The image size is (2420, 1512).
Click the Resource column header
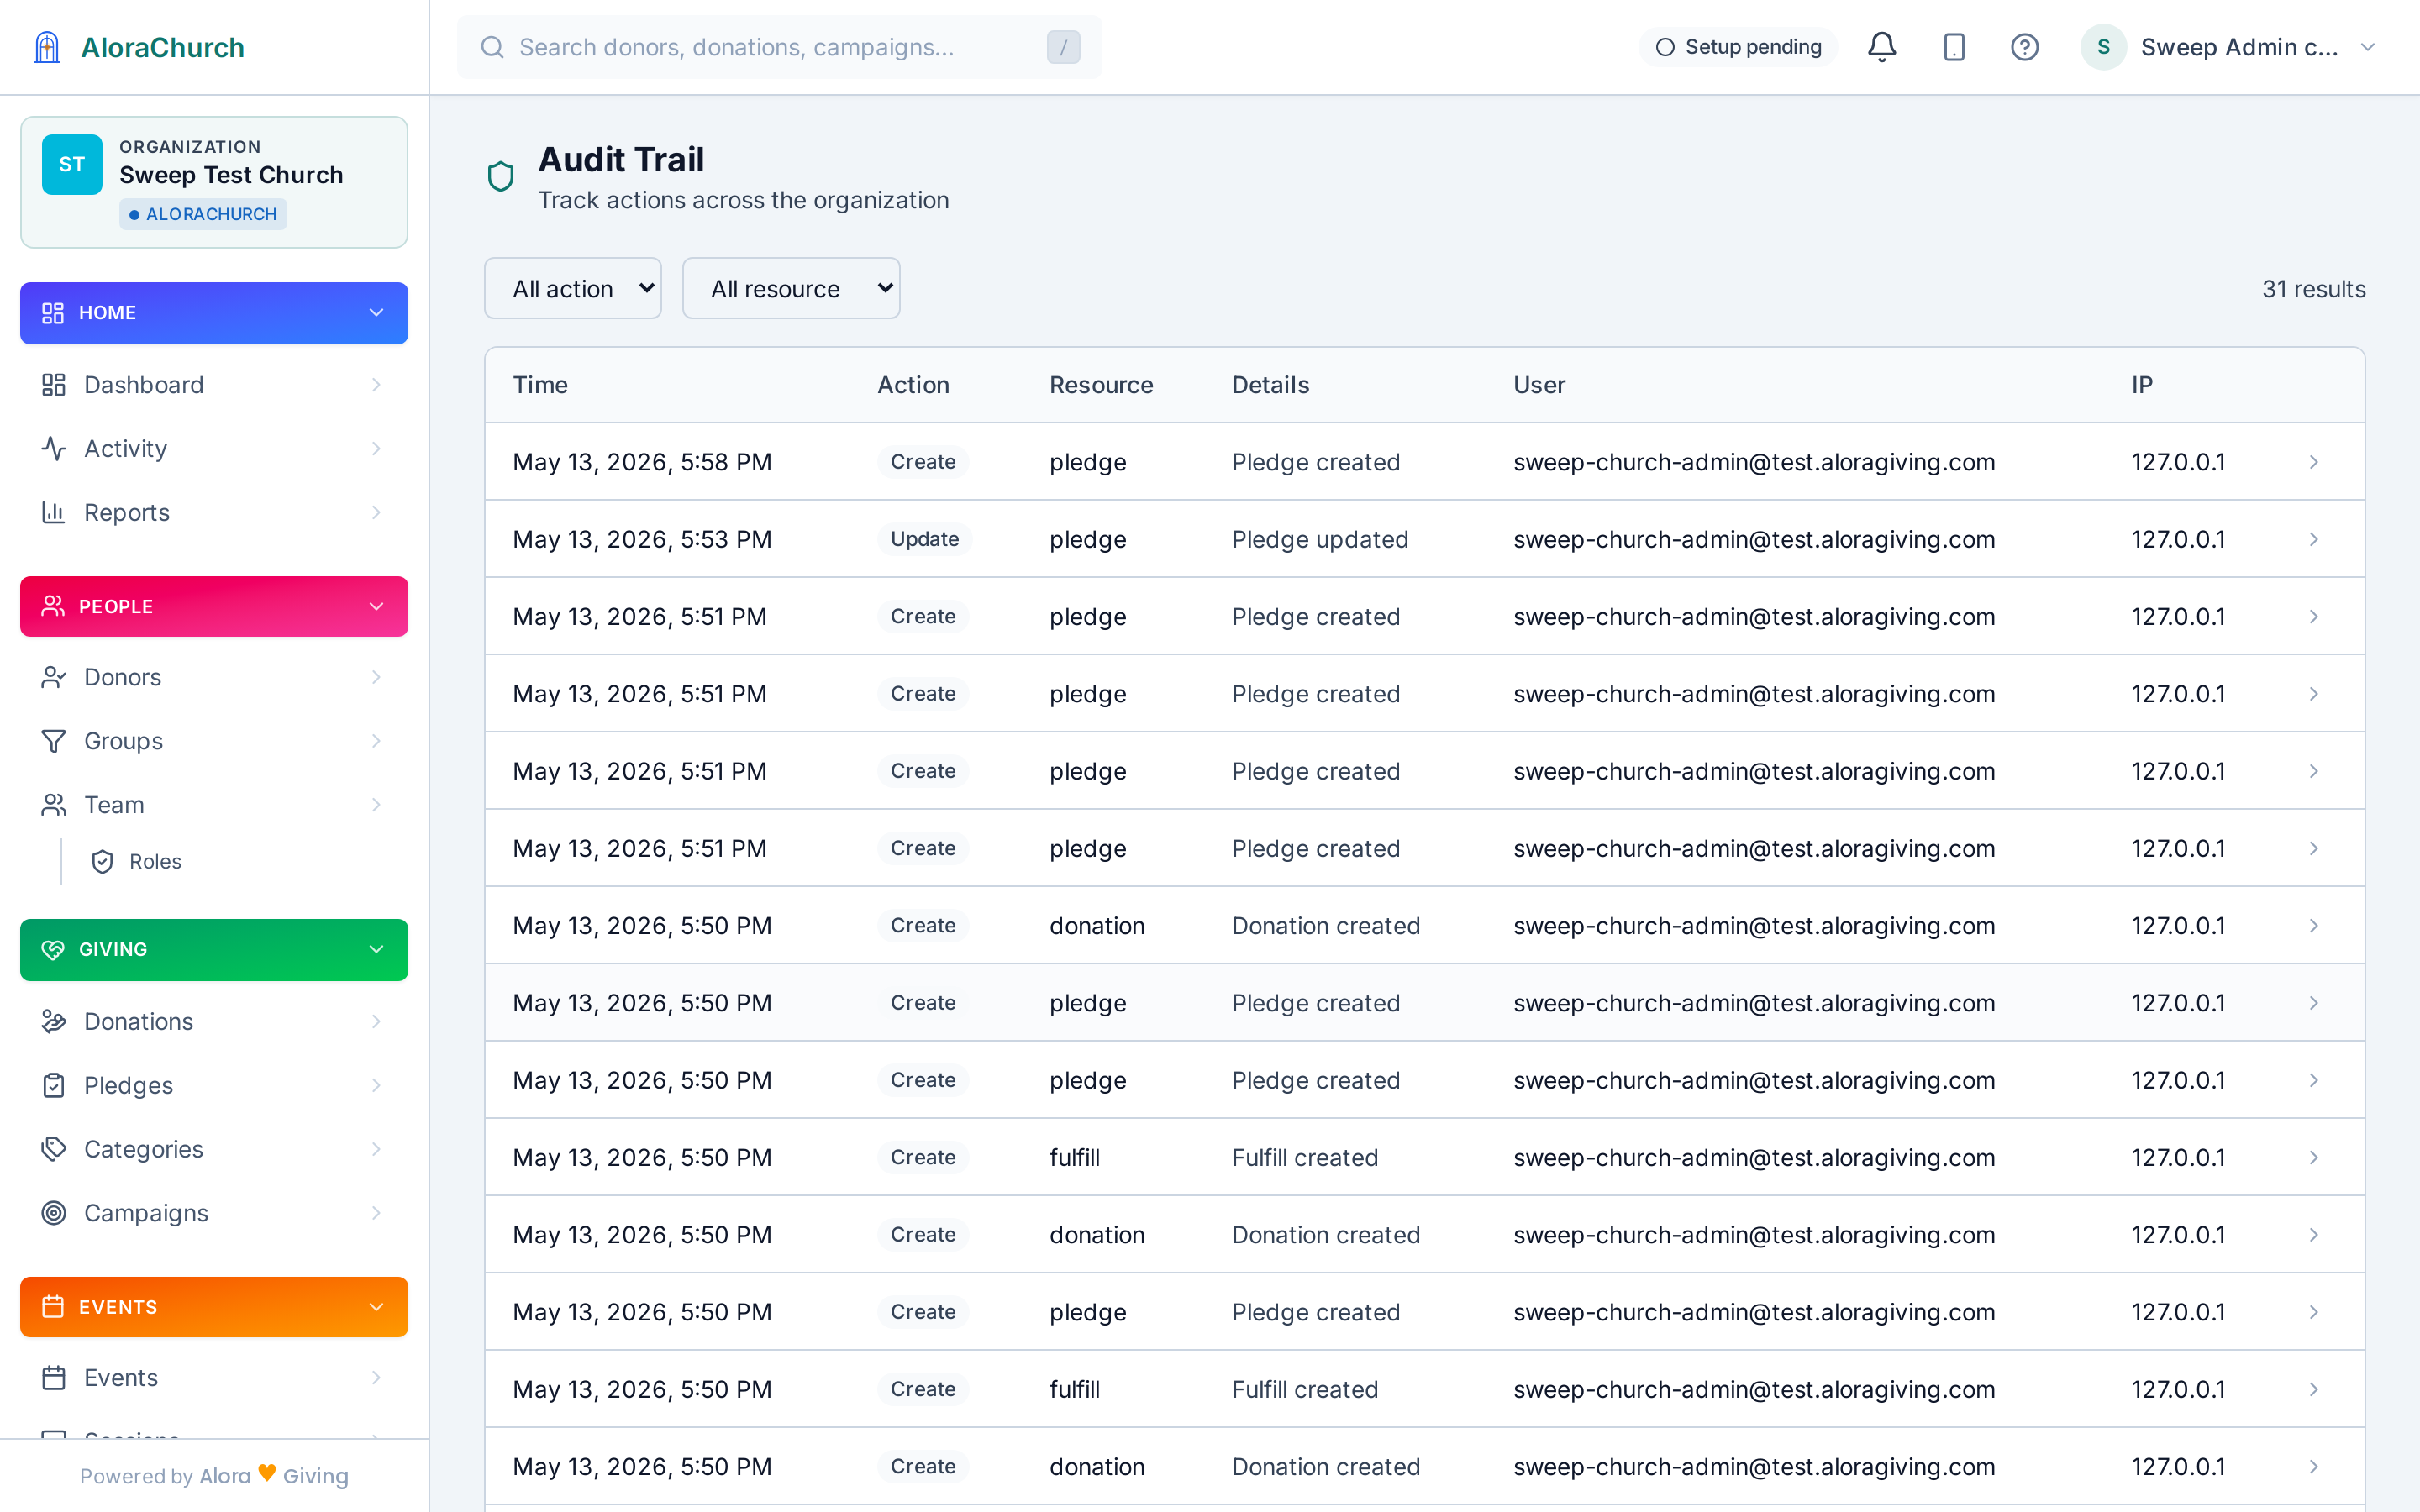[1101, 385]
